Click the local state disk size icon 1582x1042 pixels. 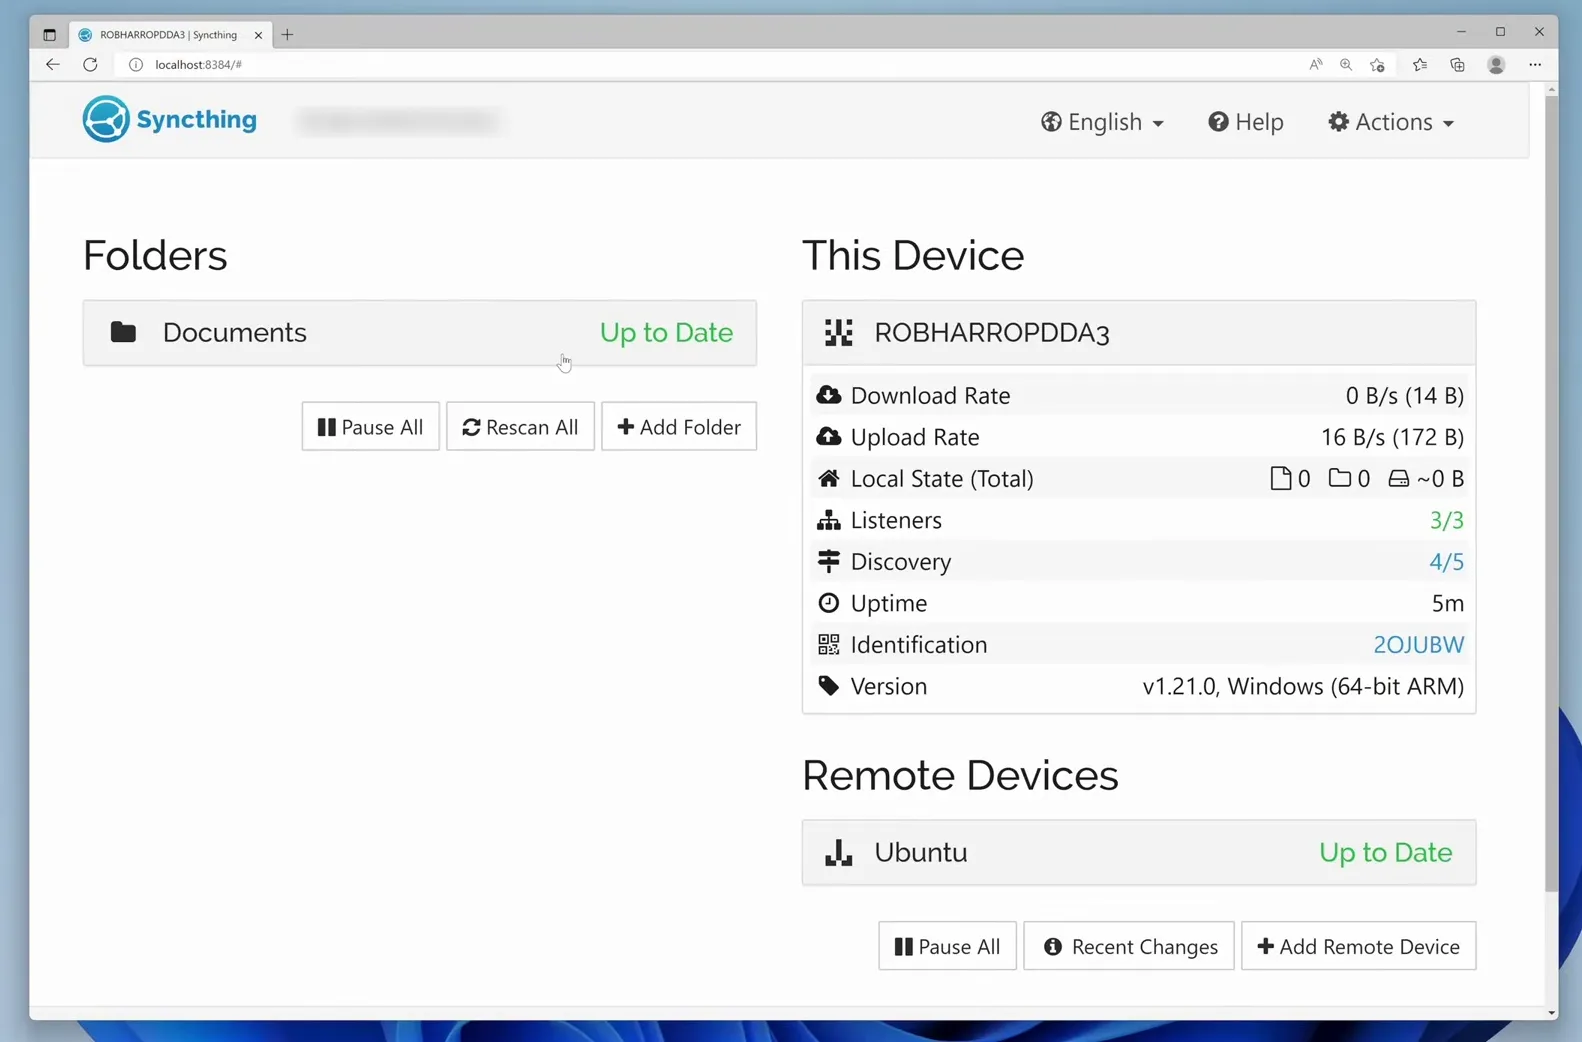coord(1398,479)
